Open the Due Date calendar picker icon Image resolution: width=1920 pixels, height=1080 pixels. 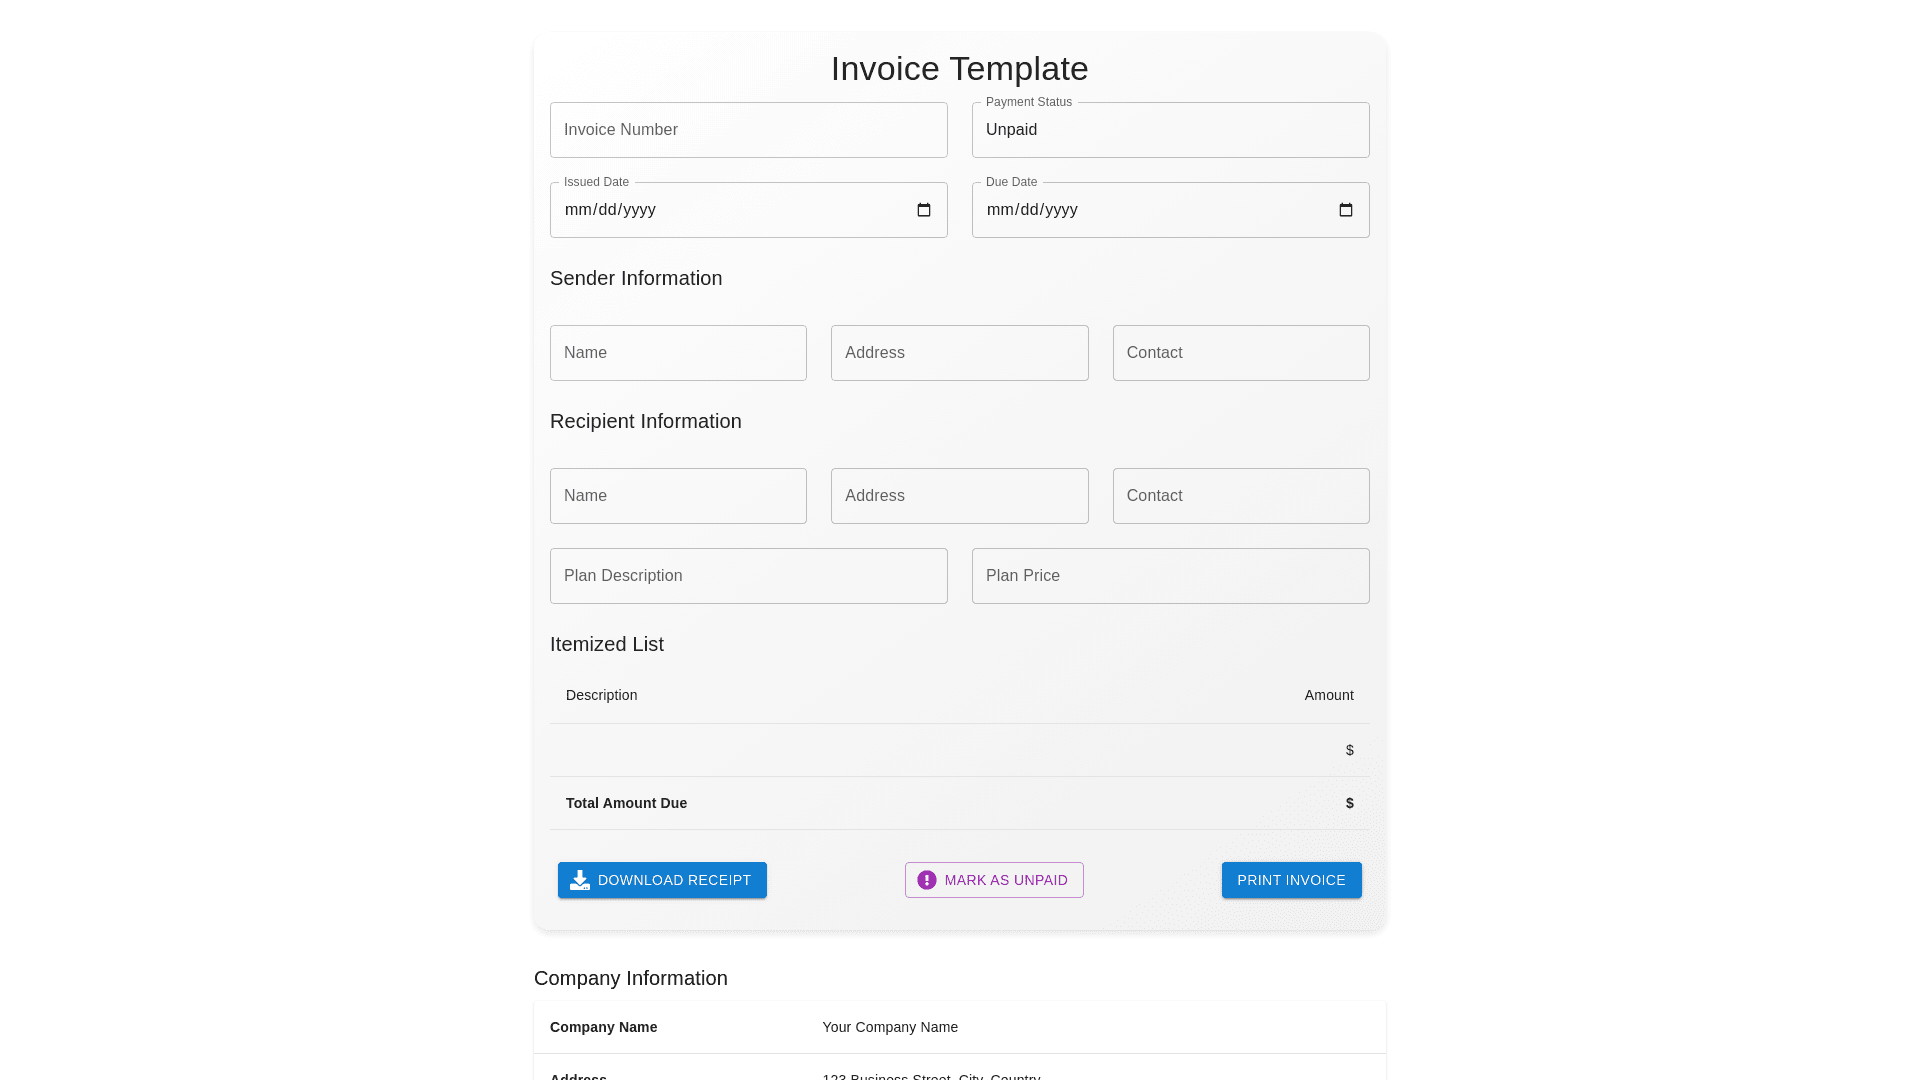1346,210
